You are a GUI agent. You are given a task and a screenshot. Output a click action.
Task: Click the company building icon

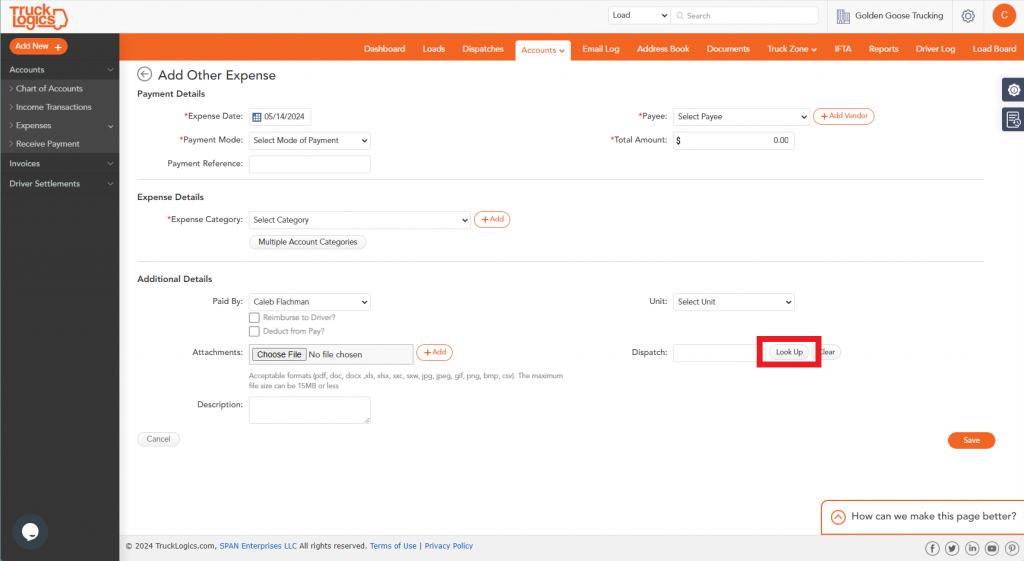coord(843,16)
